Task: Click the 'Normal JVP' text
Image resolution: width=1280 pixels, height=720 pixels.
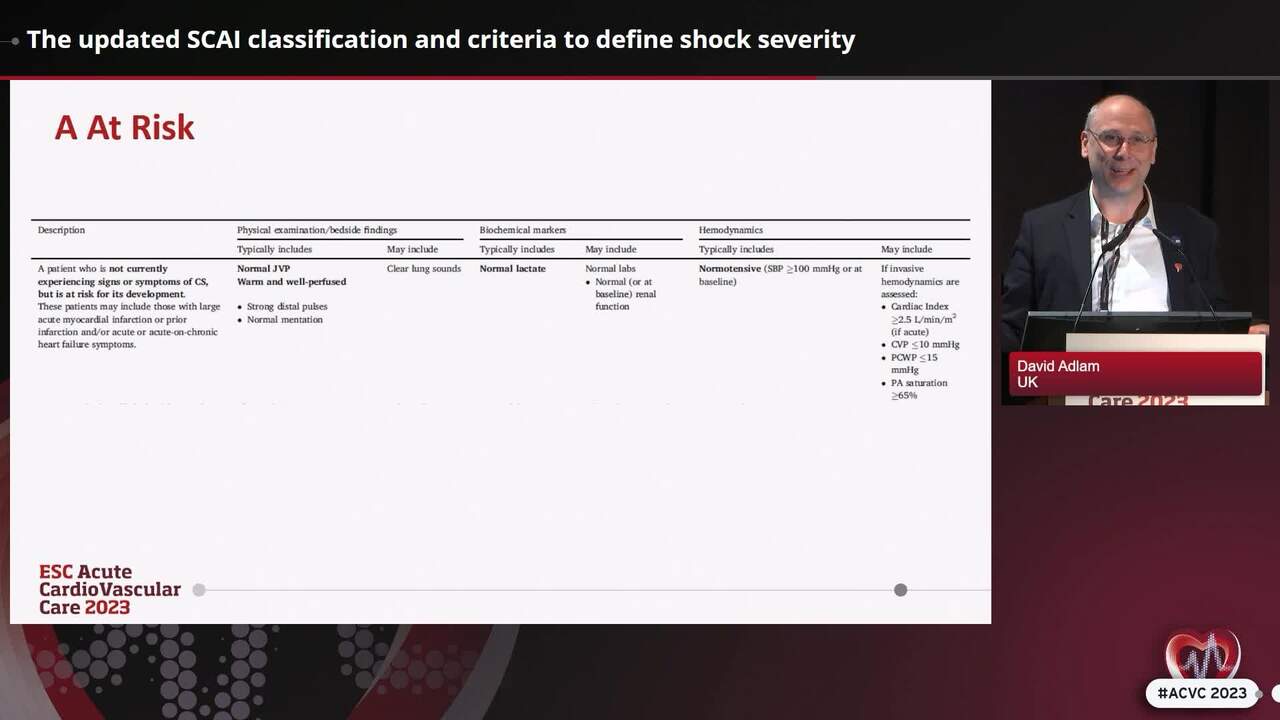Action: pos(263,269)
